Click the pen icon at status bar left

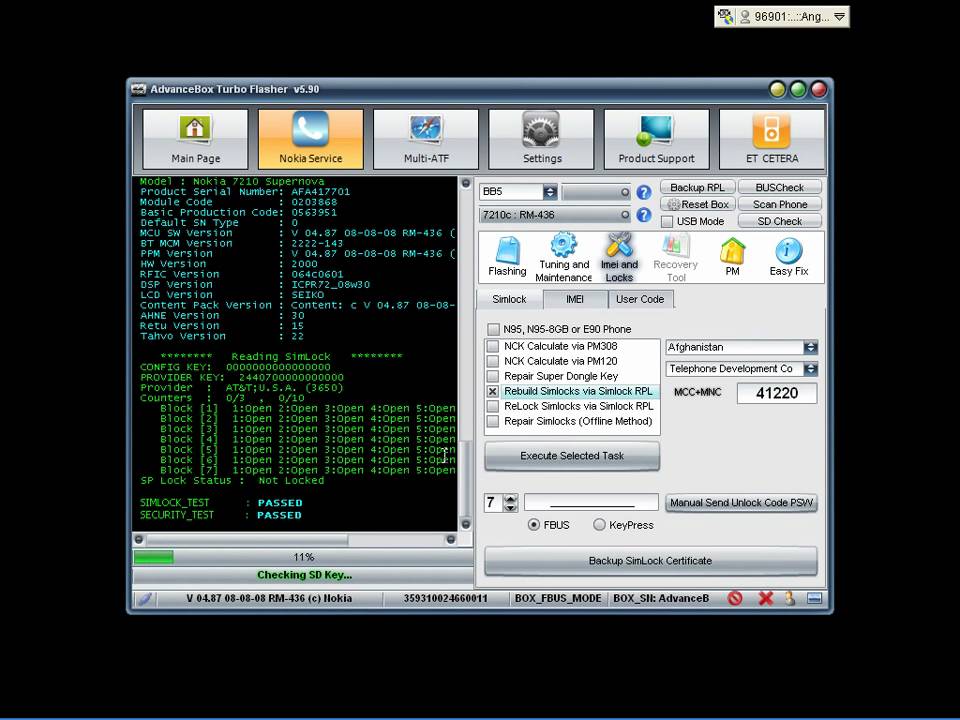click(x=144, y=598)
